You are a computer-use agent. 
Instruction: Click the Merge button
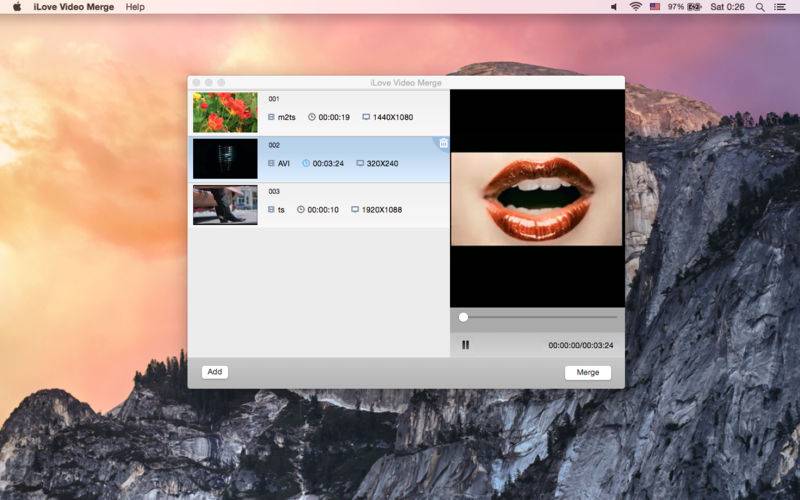pyautogui.click(x=588, y=372)
